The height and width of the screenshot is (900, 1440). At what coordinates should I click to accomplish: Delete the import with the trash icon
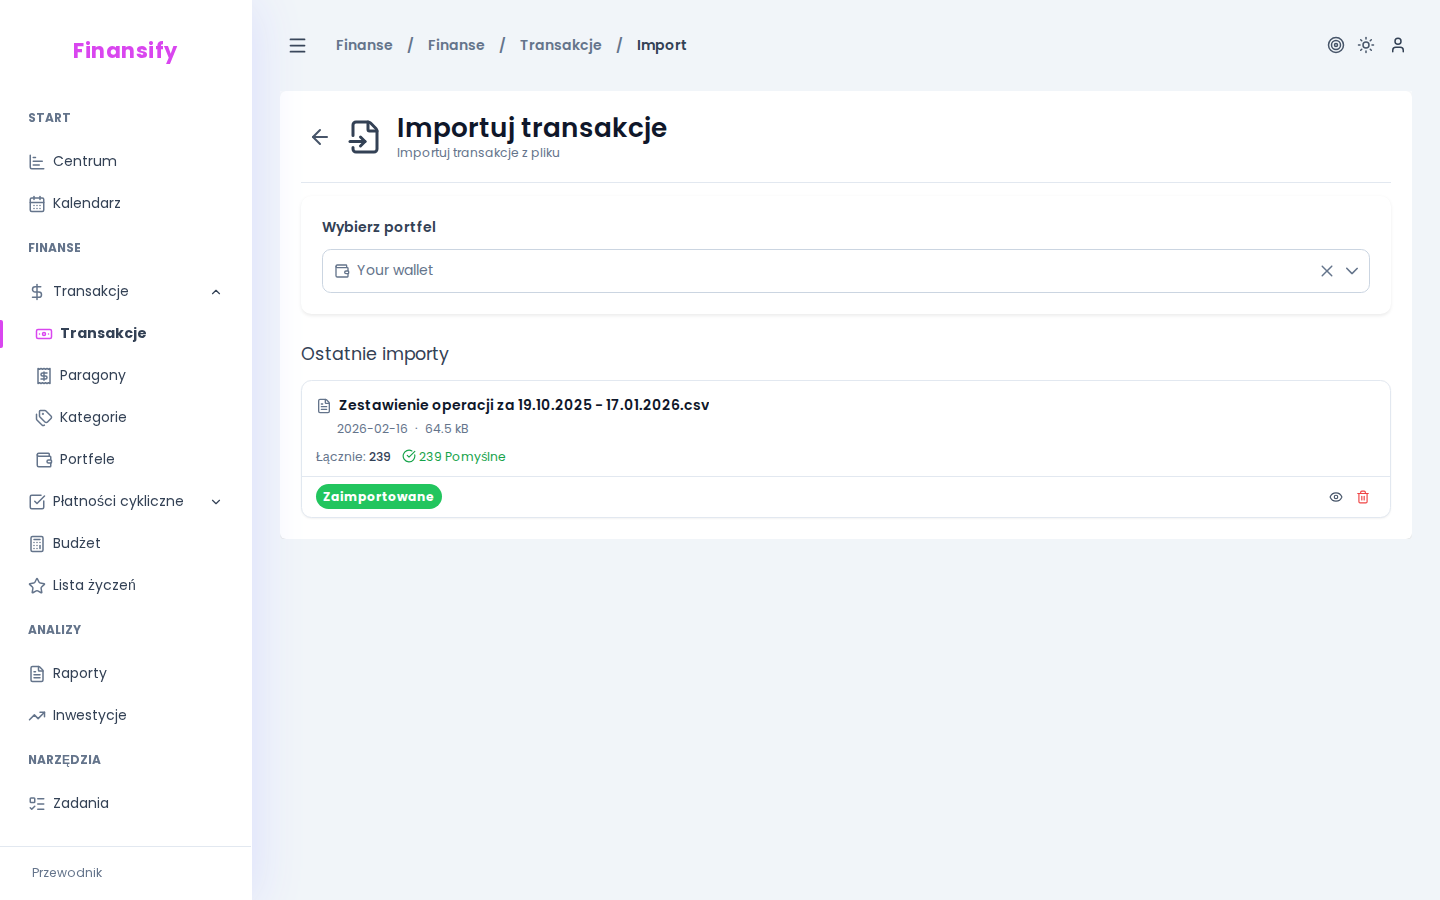point(1363,497)
